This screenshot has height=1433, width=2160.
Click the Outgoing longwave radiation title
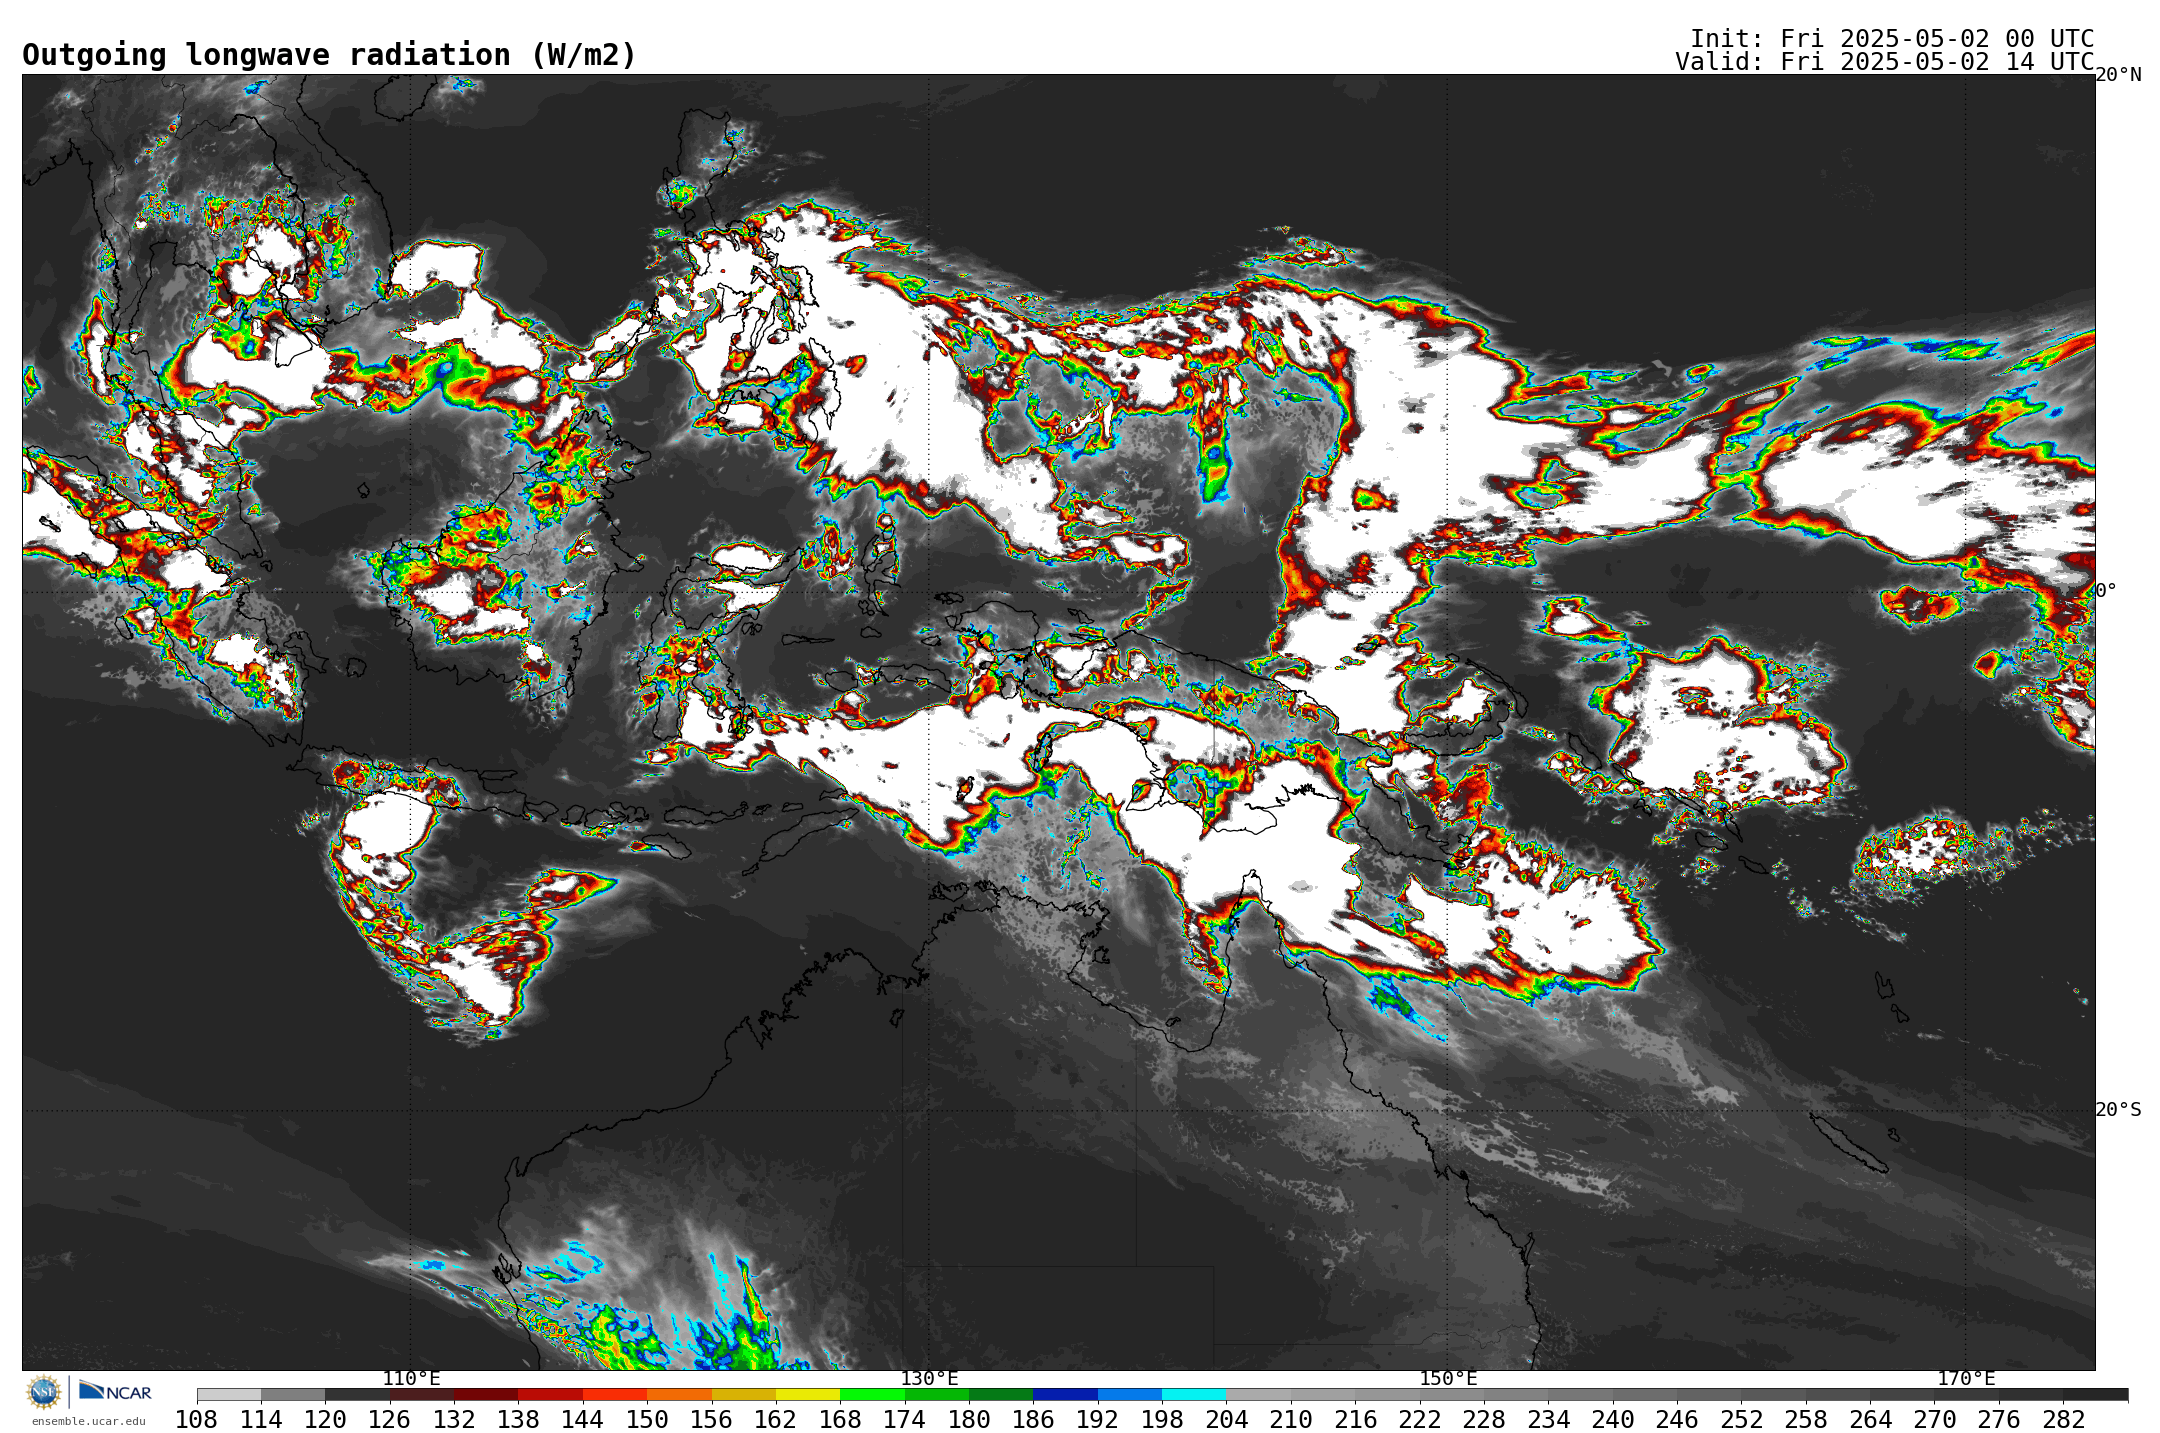point(329,55)
